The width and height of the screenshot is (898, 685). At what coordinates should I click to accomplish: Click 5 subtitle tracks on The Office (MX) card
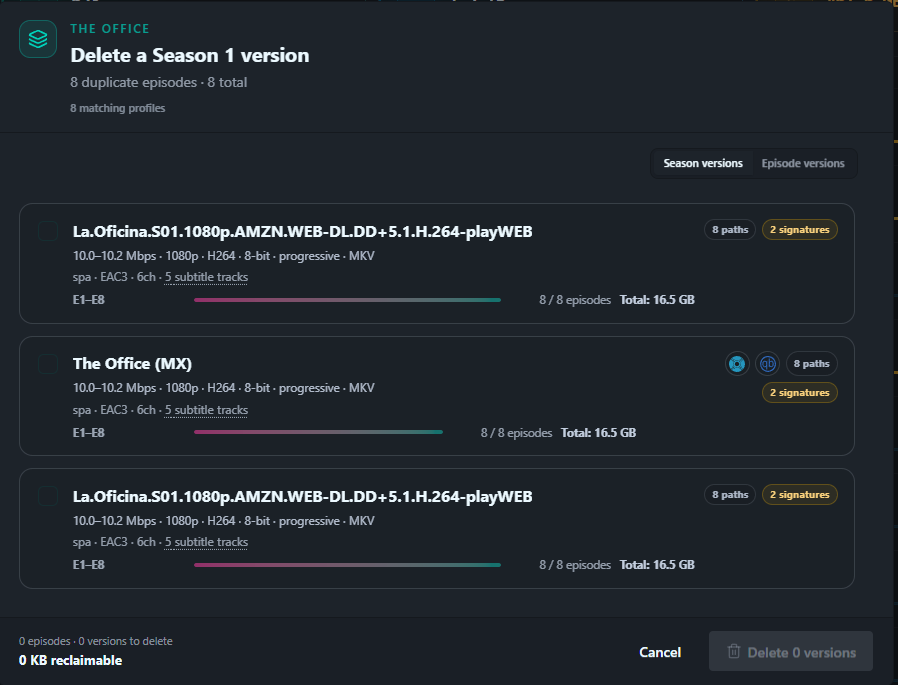(206, 410)
